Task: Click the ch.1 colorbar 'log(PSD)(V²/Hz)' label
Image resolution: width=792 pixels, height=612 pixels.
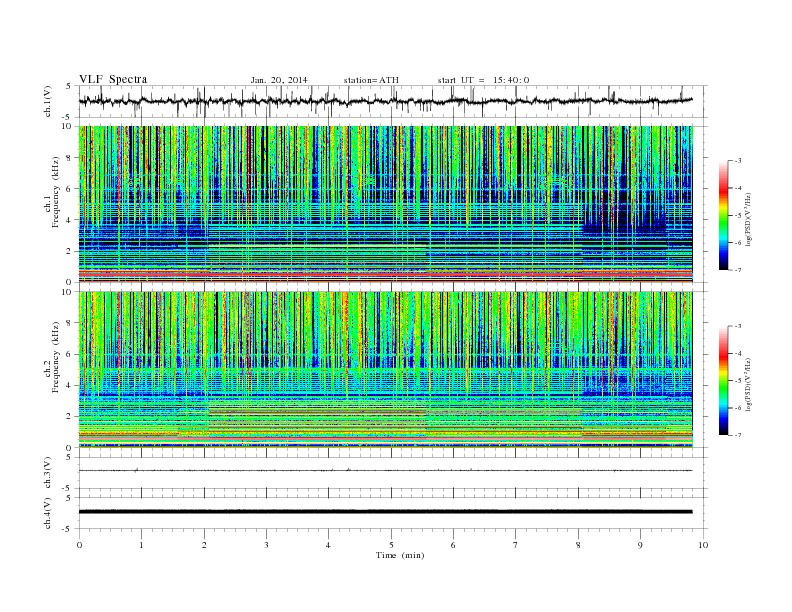Action: (748, 219)
